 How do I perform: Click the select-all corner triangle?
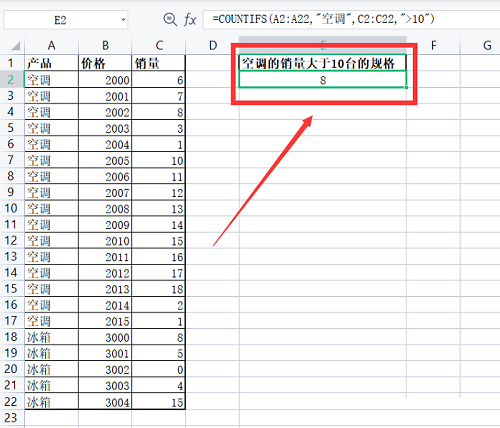pyautogui.click(x=15, y=45)
